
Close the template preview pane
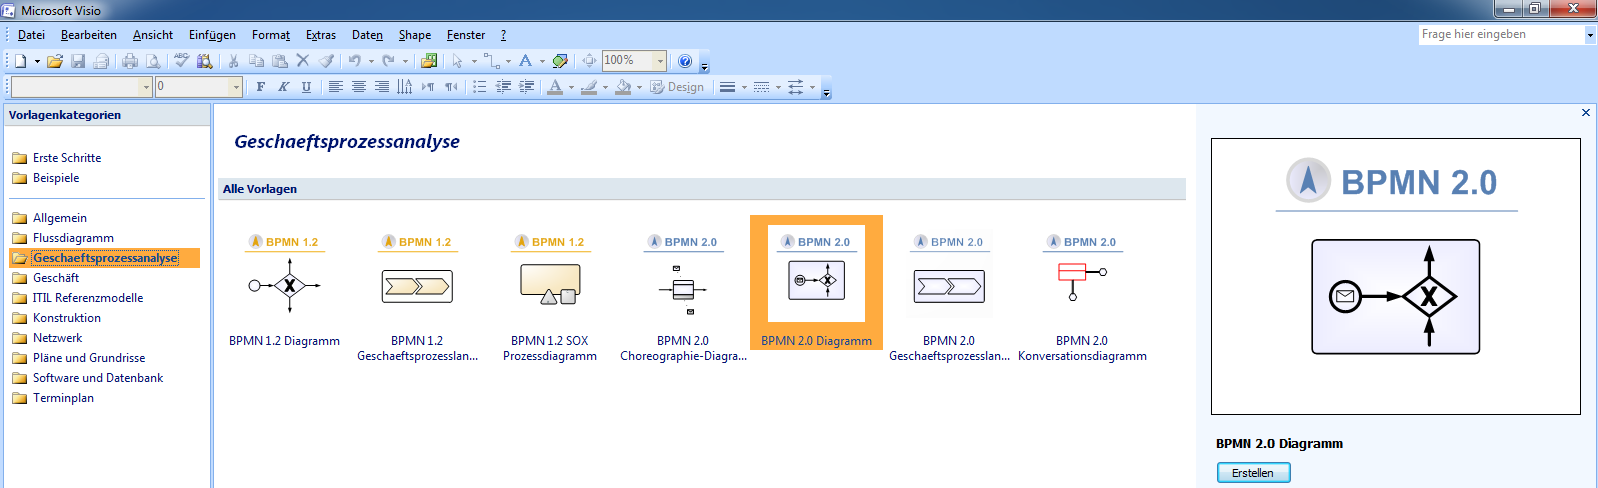tap(1585, 113)
